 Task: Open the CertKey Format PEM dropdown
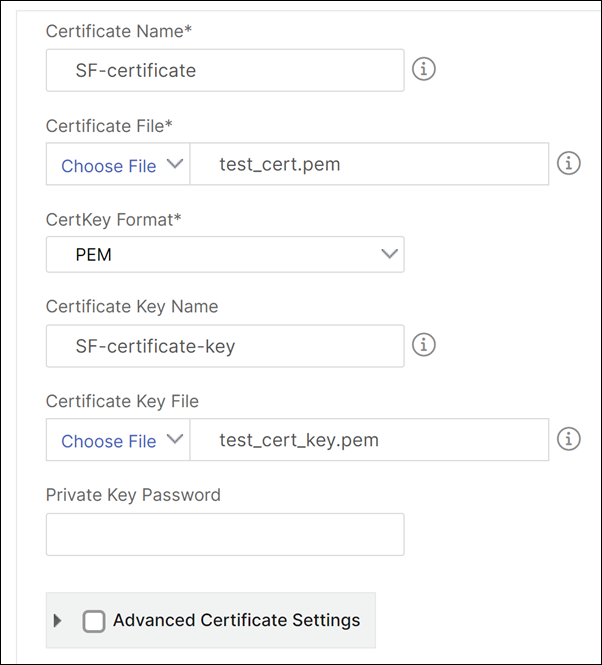tap(225, 254)
